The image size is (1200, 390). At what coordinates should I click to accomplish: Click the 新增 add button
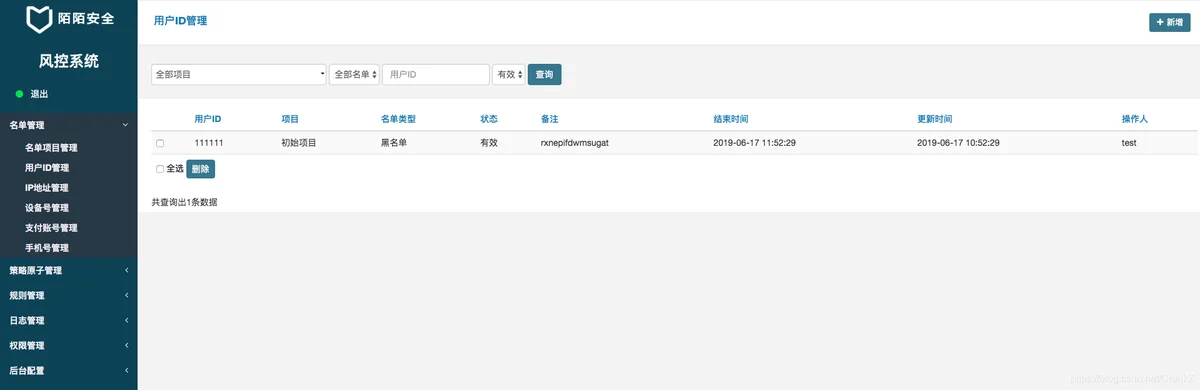pos(1169,22)
